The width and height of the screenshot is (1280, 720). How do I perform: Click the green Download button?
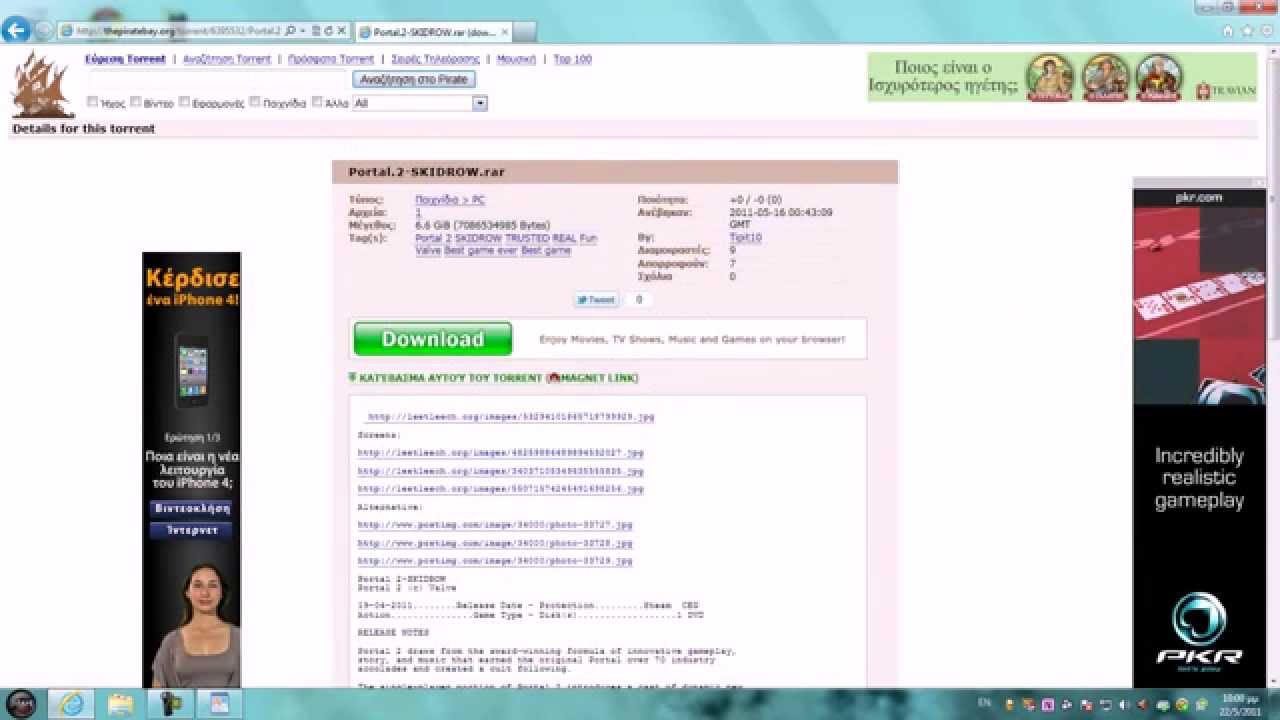pos(433,339)
